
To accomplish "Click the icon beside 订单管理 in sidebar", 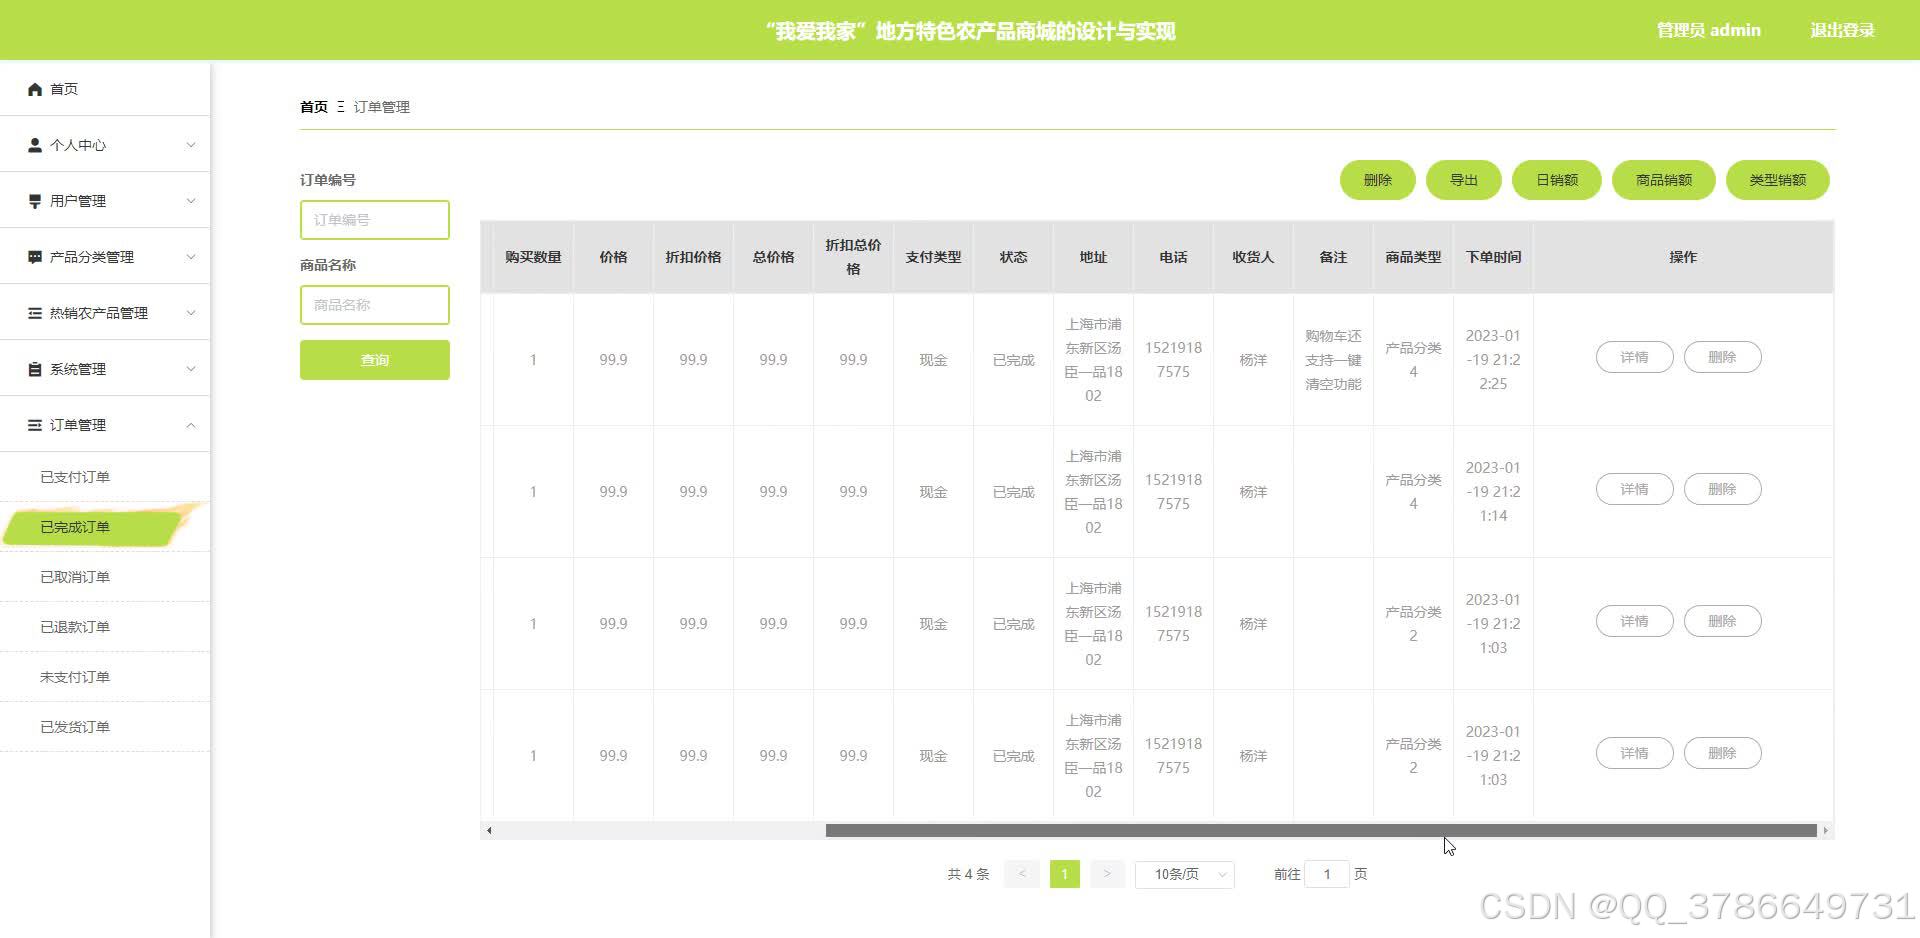I will (x=35, y=425).
